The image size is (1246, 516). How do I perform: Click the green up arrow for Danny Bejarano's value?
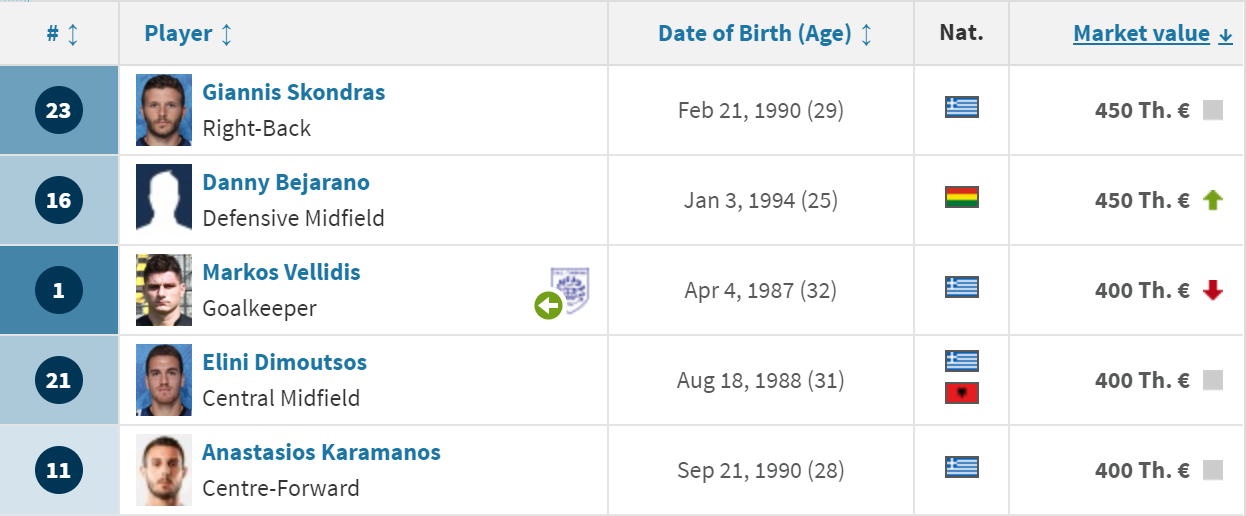pyautogui.click(x=1213, y=200)
